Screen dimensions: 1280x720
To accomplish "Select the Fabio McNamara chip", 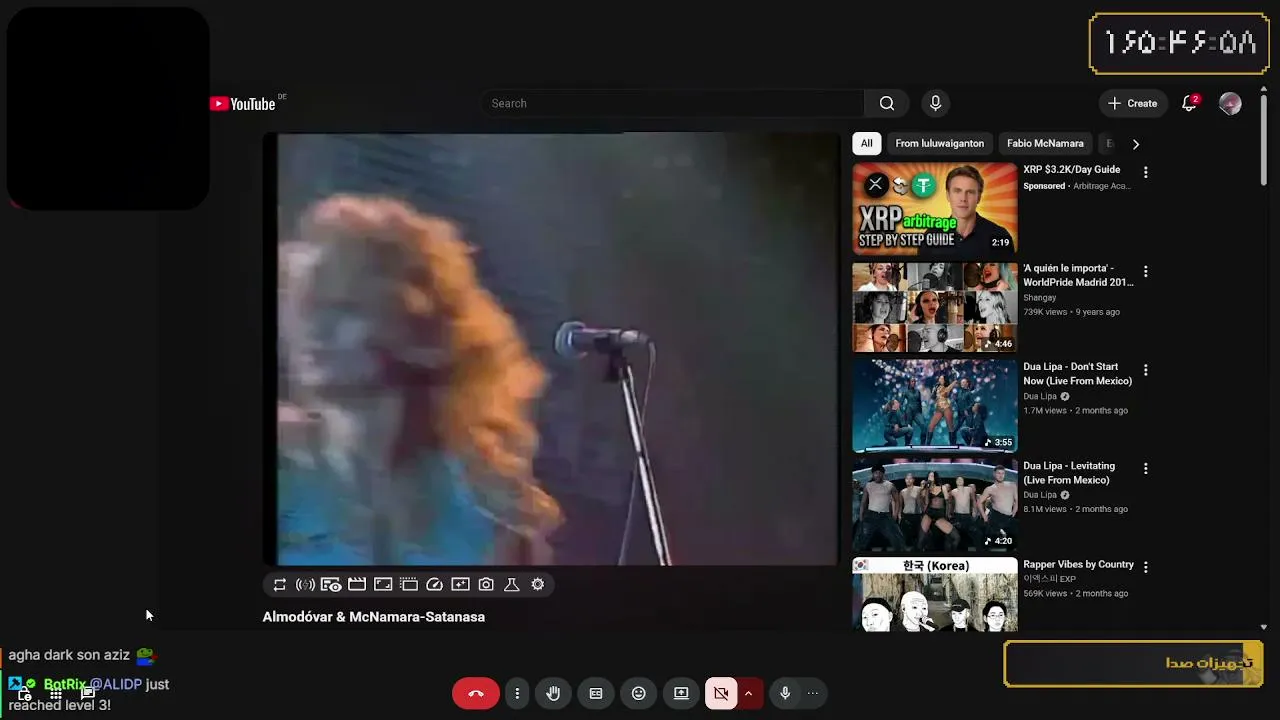I will click(1045, 144).
